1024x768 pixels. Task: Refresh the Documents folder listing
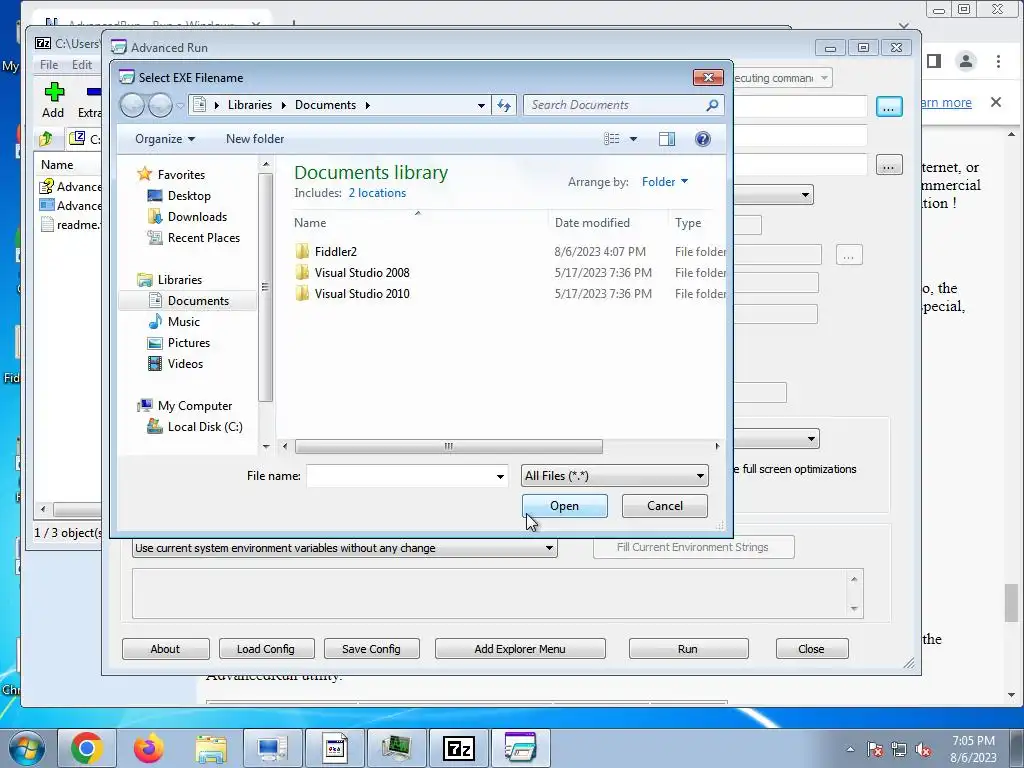504,105
